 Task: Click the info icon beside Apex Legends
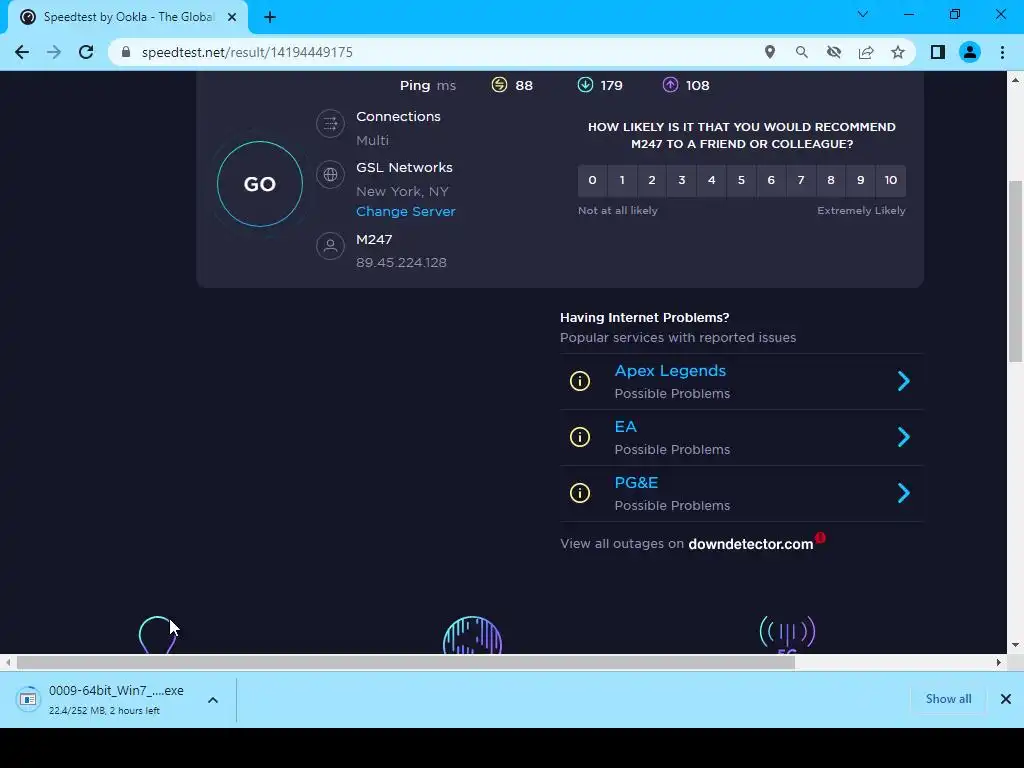tap(580, 381)
